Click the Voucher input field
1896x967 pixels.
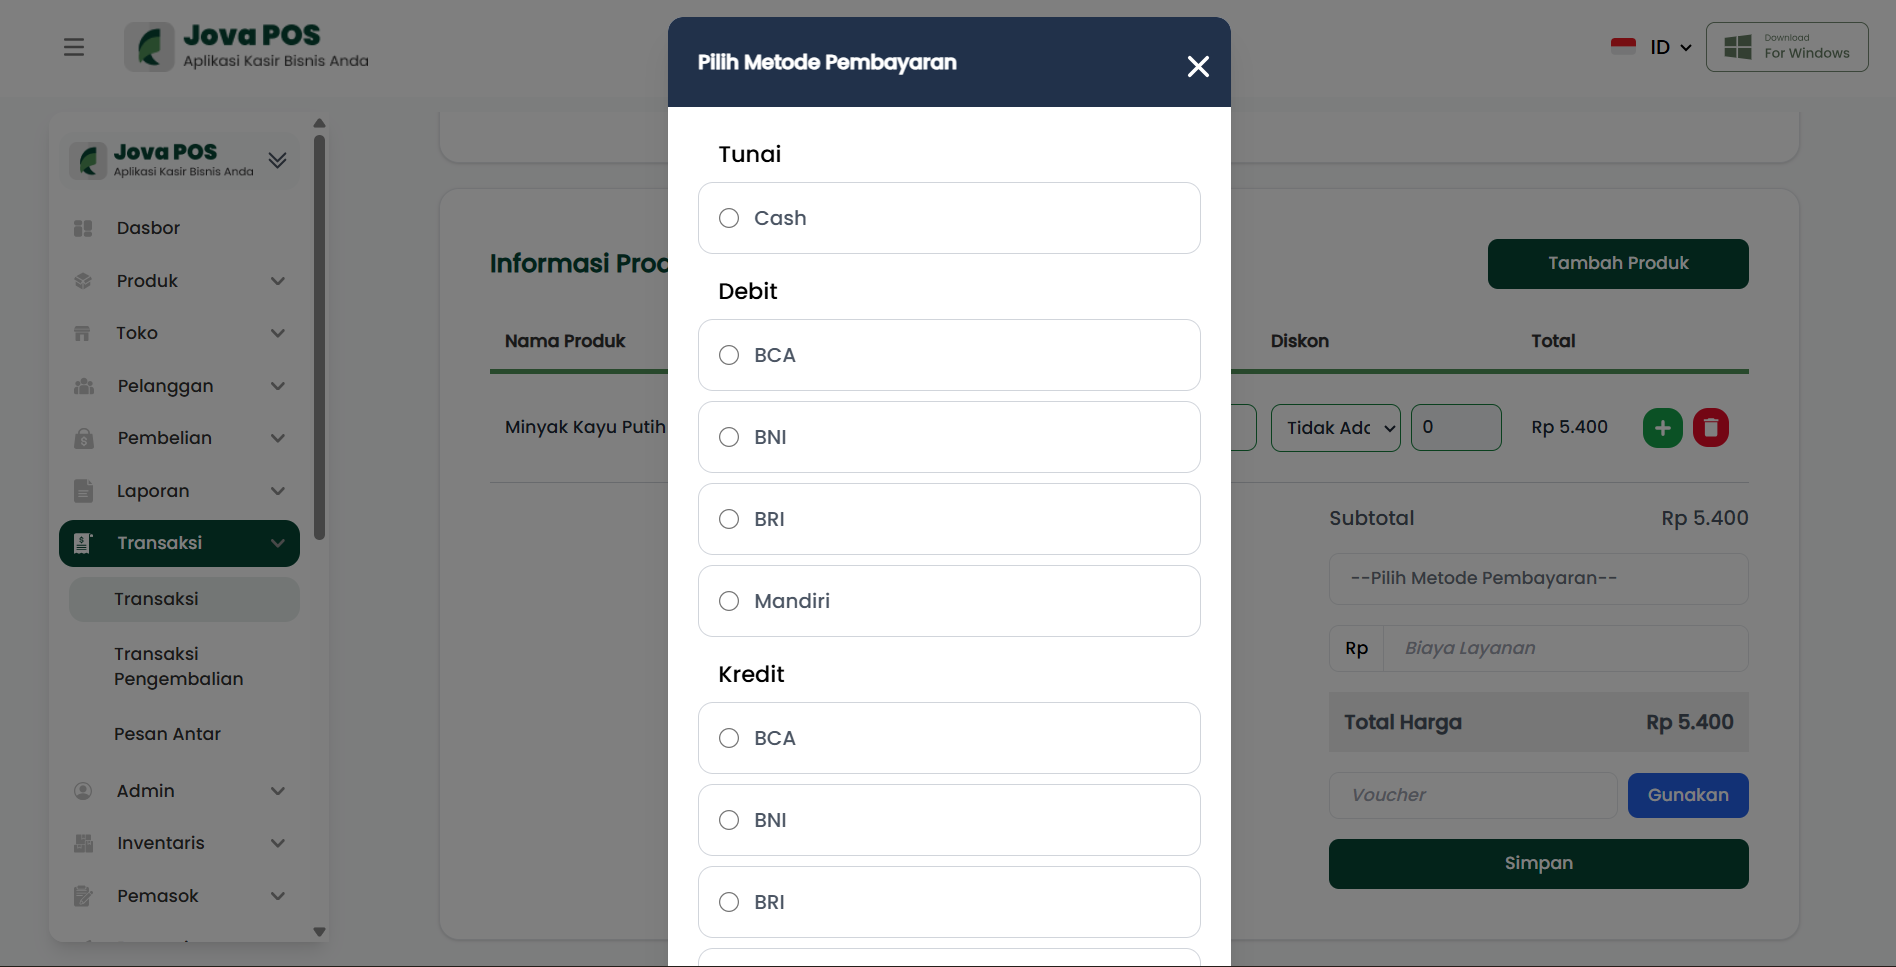(x=1472, y=795)
